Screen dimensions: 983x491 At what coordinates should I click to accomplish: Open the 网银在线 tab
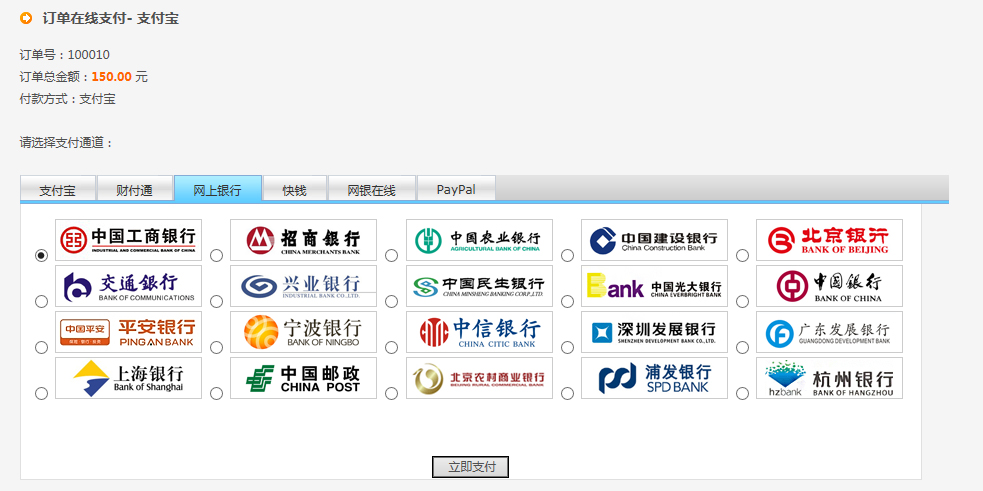(x=371, y=190)
